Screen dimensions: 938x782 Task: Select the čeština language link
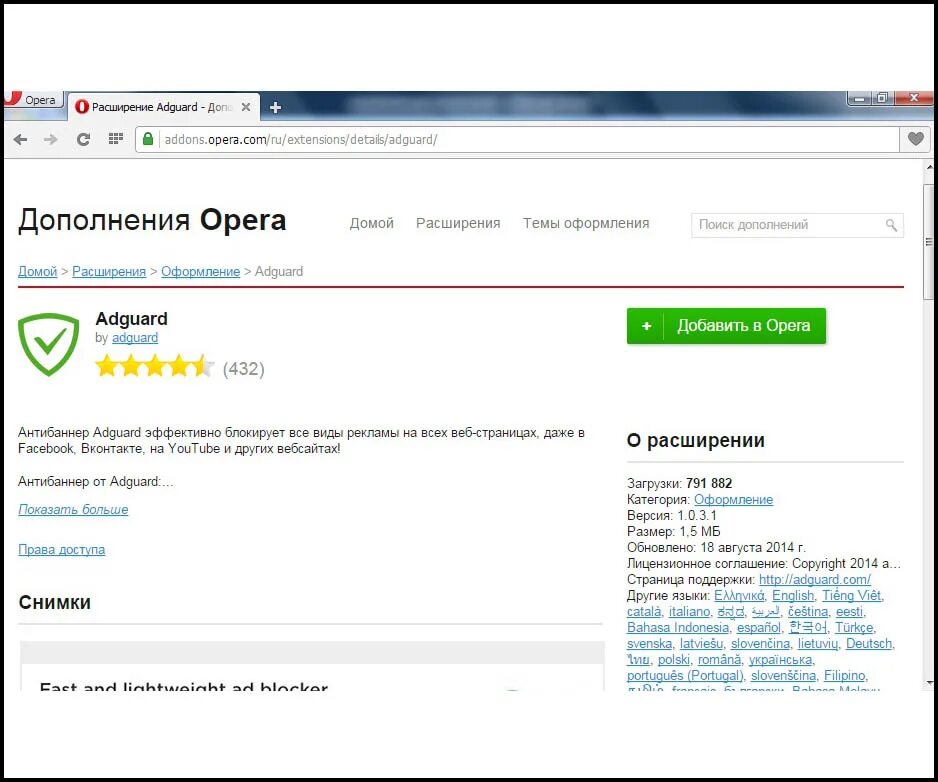808,611
